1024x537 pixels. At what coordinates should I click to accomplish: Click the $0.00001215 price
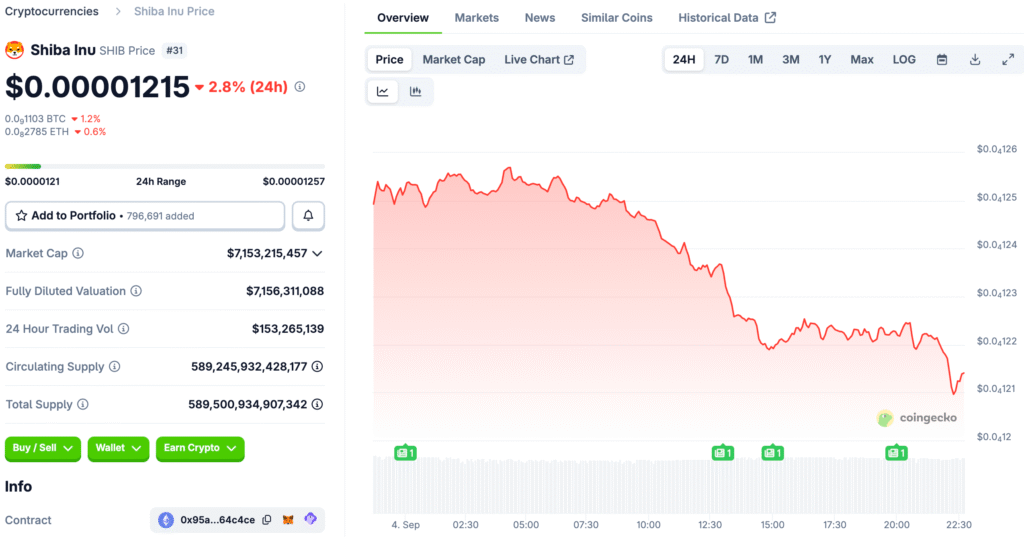(97, 87)
